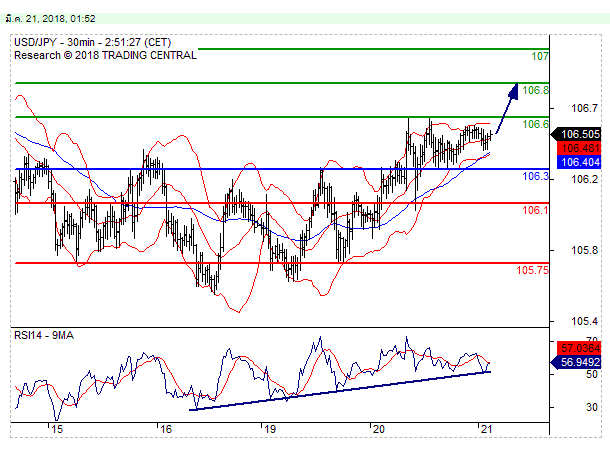This screenshot has width=610, height=451.
Task: Click the "RSI14 - 9MA" indicator label
Action: 44,335
